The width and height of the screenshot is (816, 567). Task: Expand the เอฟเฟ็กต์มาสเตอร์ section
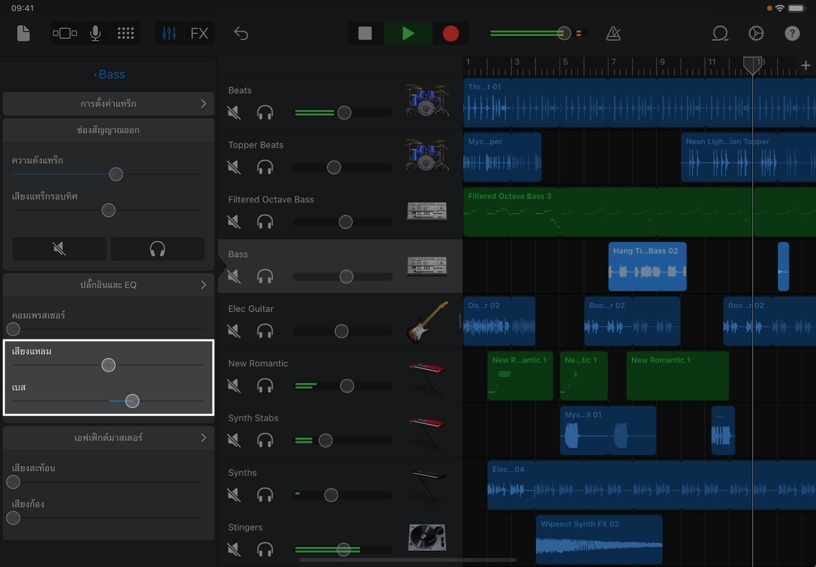point(108,438)
